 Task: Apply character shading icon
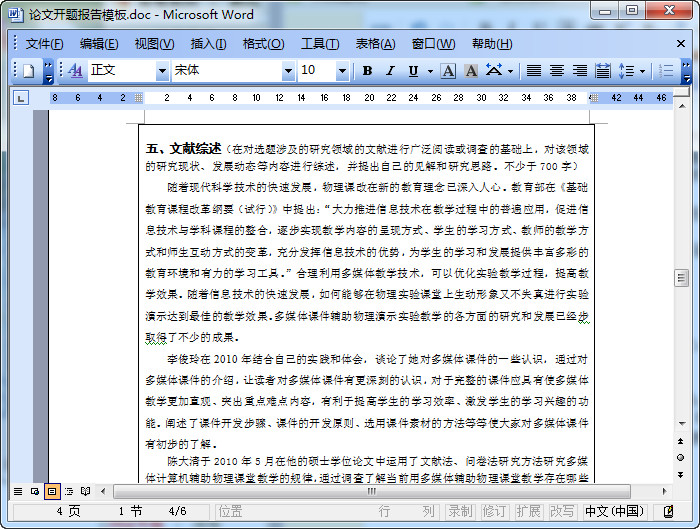(471, 71)
